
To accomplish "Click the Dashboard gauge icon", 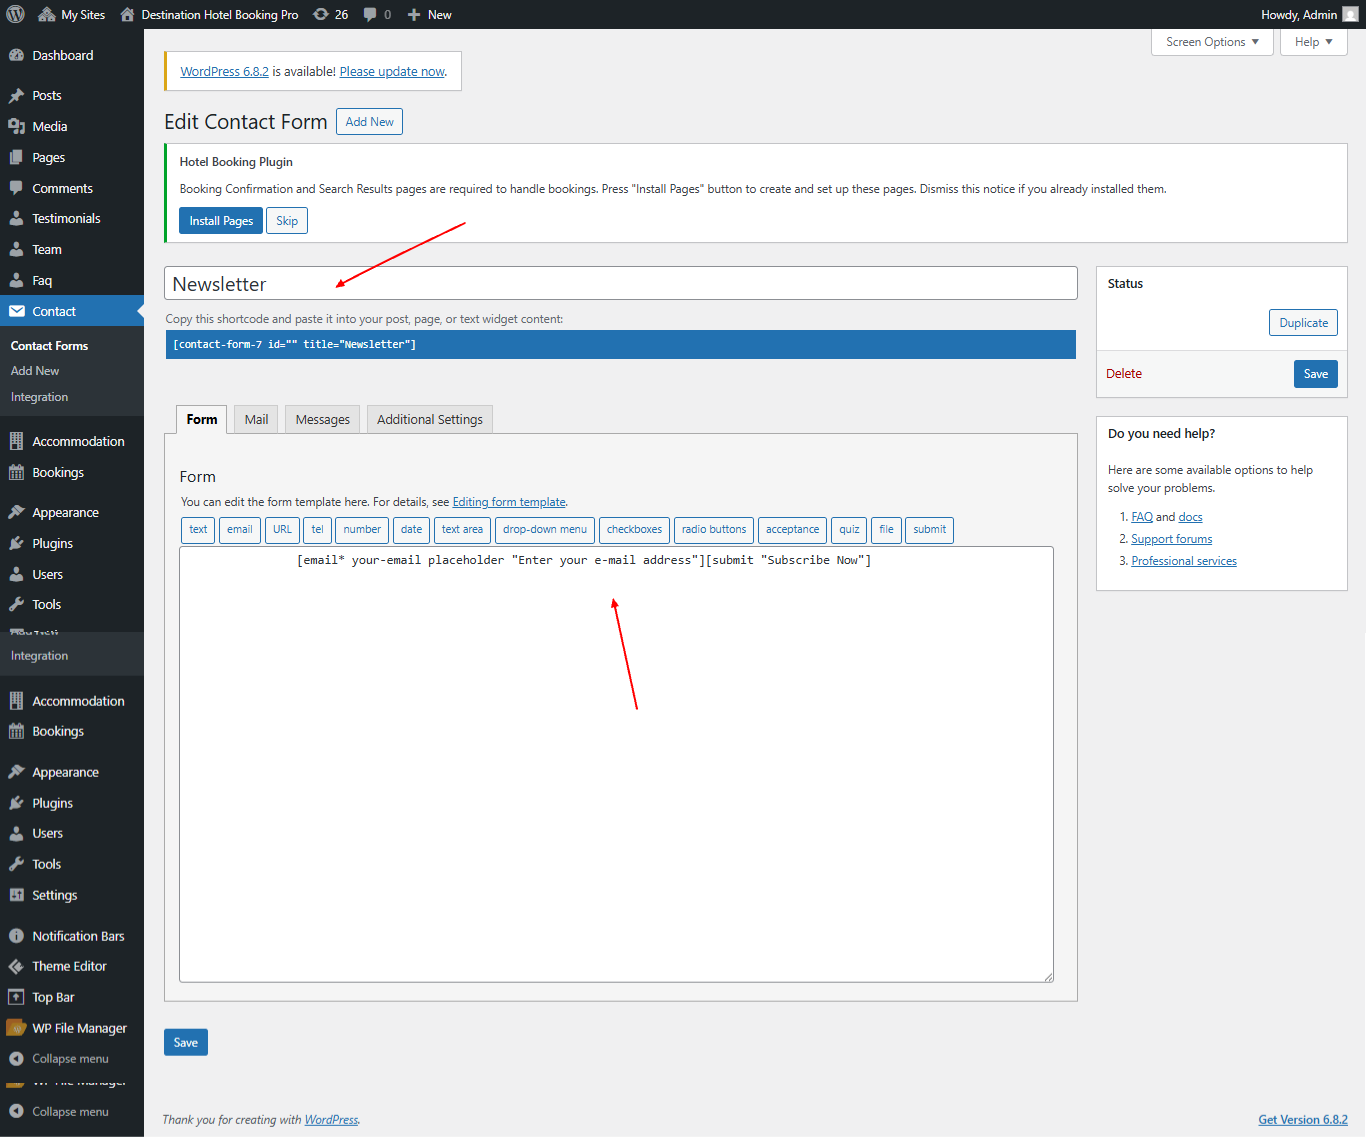I will tap(16, 55).
